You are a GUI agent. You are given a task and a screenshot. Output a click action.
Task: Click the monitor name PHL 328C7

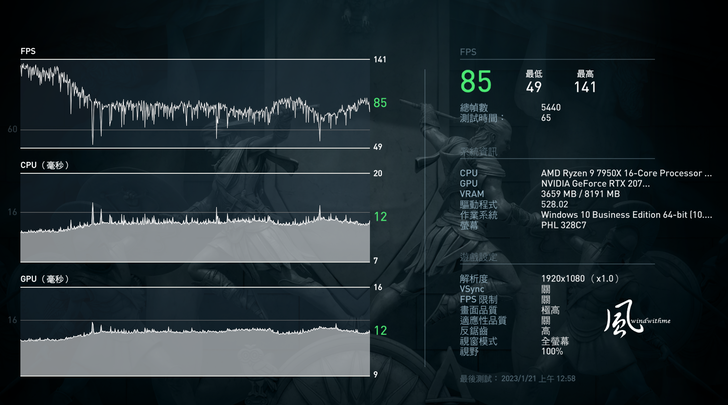(564, 225)
